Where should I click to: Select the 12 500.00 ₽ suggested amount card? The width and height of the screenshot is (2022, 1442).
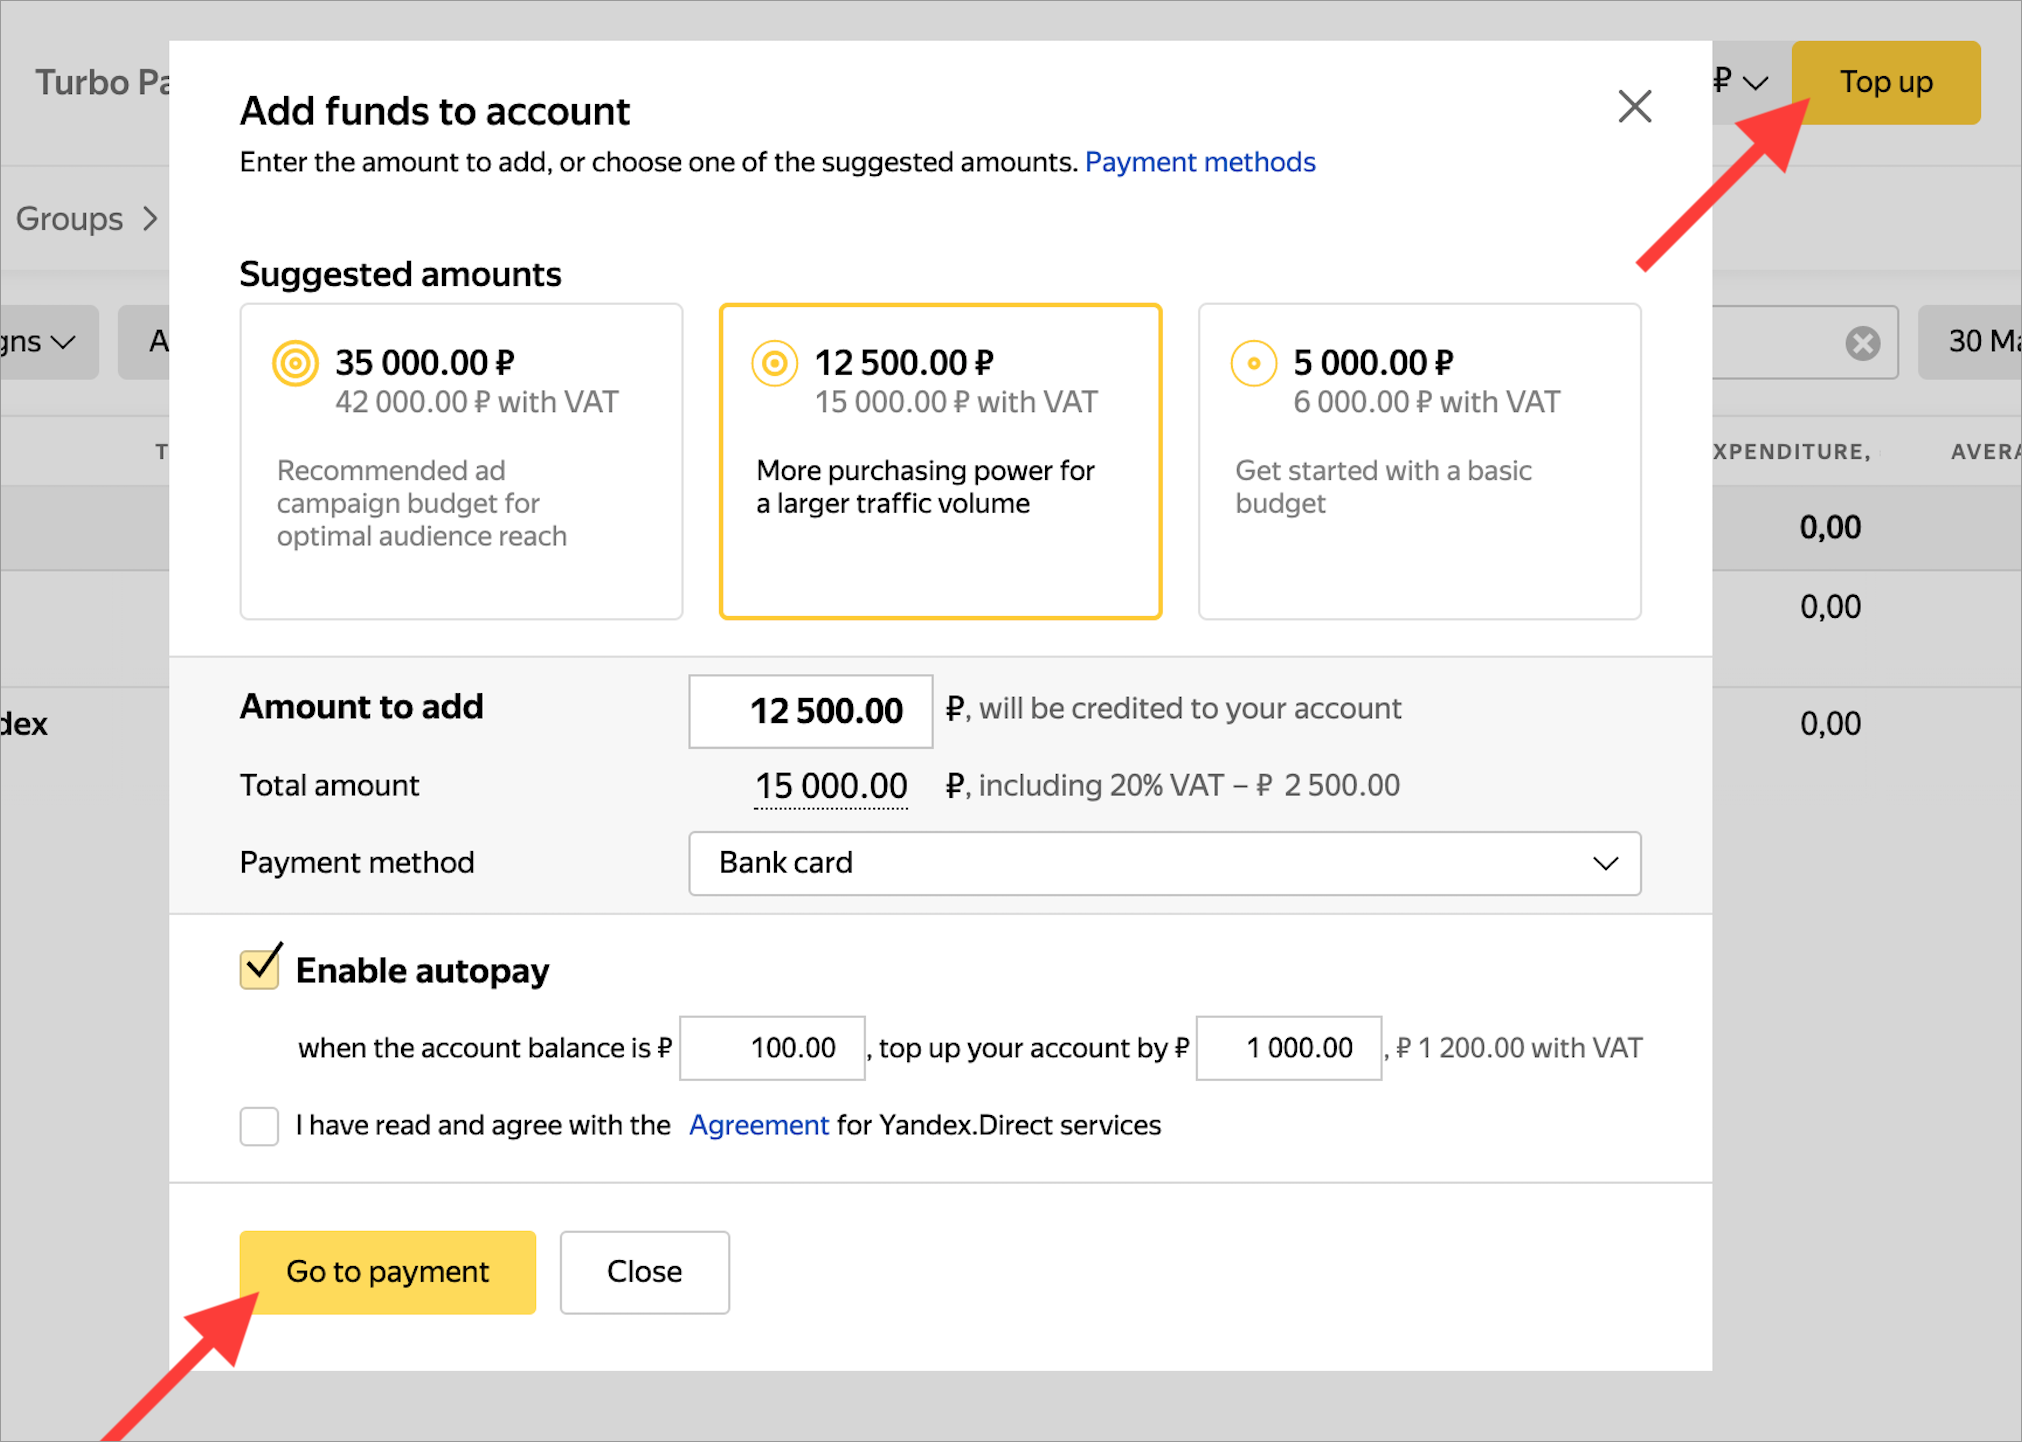coord(940,461)
